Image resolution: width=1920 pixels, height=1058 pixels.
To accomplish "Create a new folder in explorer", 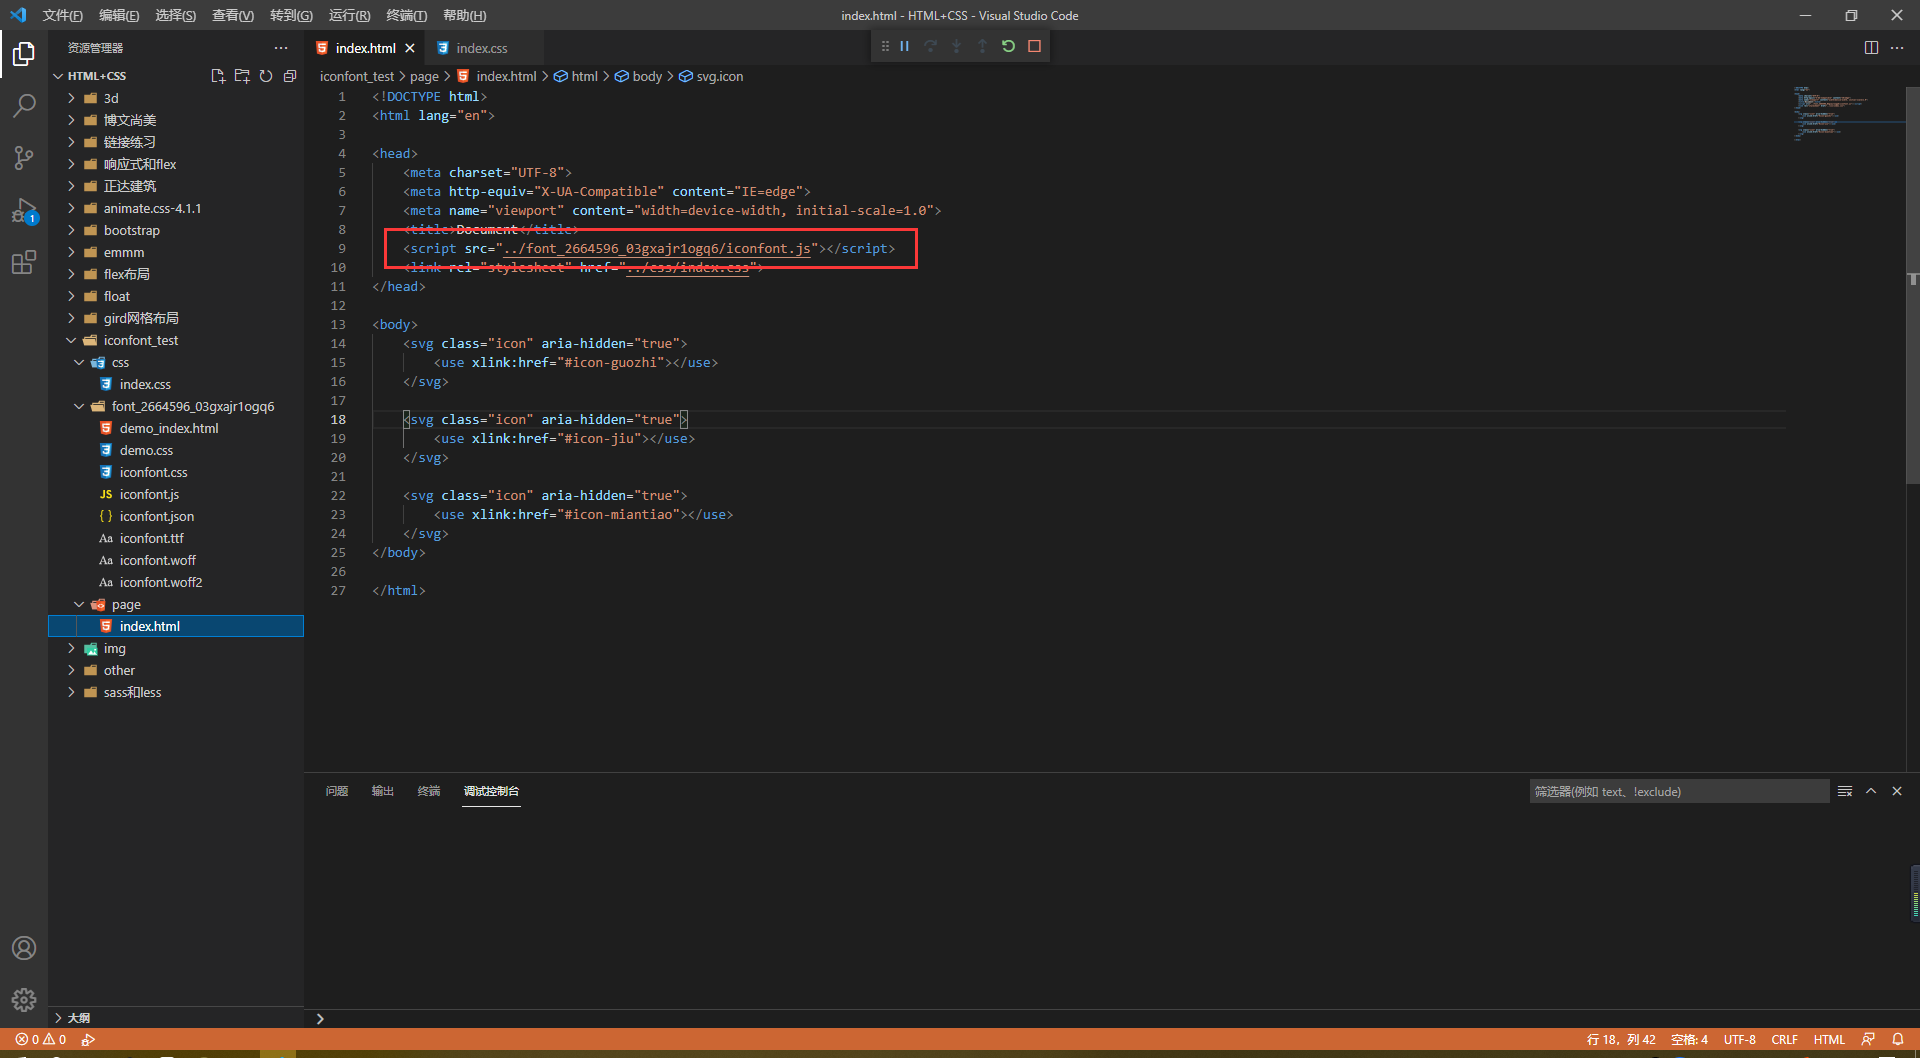I will pos(242,76).
